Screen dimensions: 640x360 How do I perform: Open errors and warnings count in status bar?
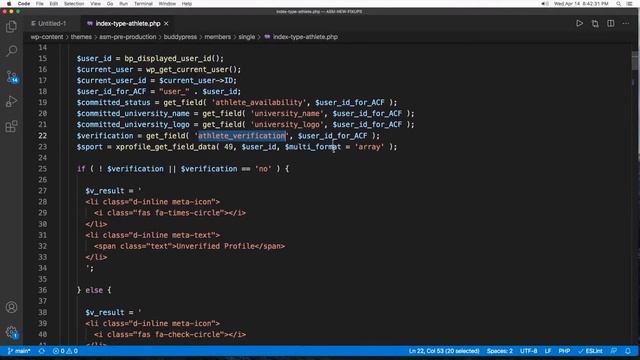65,351
